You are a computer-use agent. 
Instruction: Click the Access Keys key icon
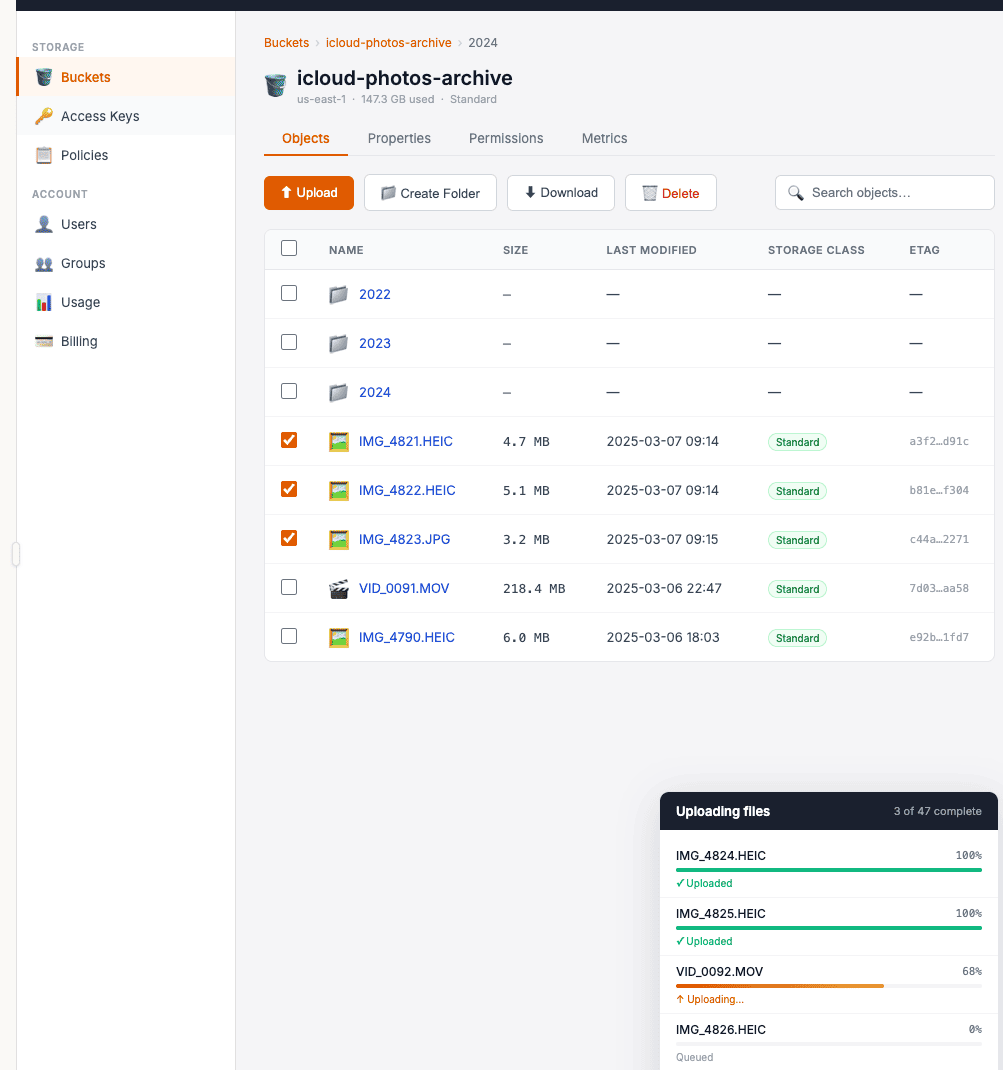44,116
